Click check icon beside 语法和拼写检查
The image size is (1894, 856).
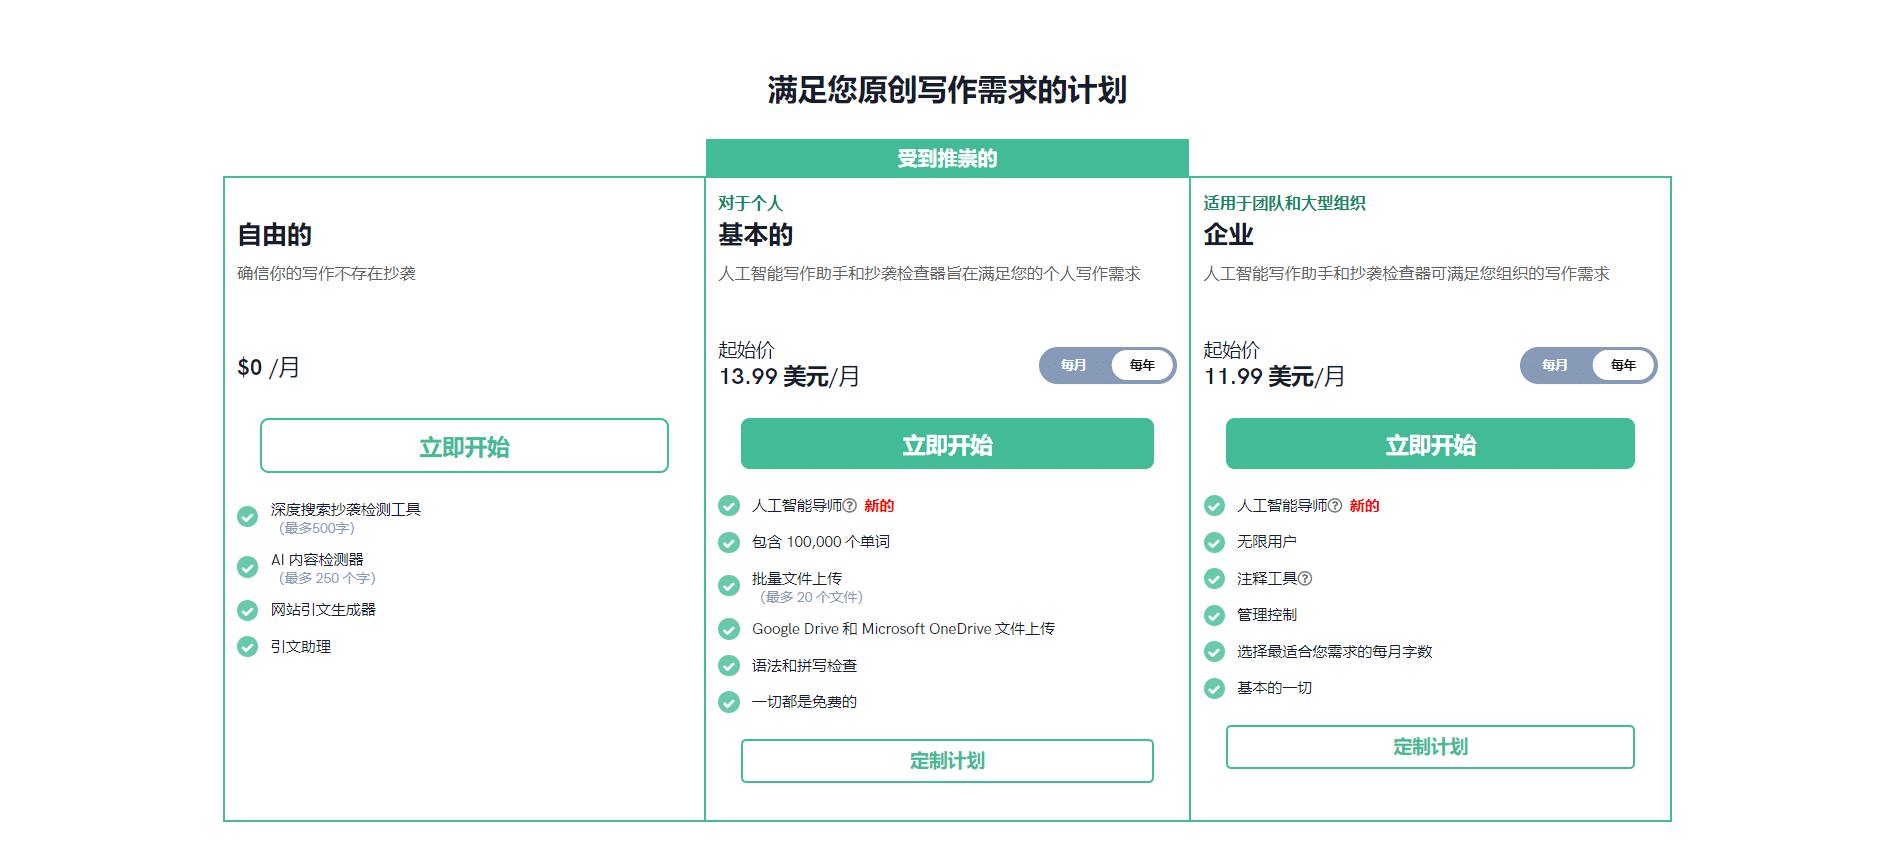pyautogui.click(x=729, y=666)
